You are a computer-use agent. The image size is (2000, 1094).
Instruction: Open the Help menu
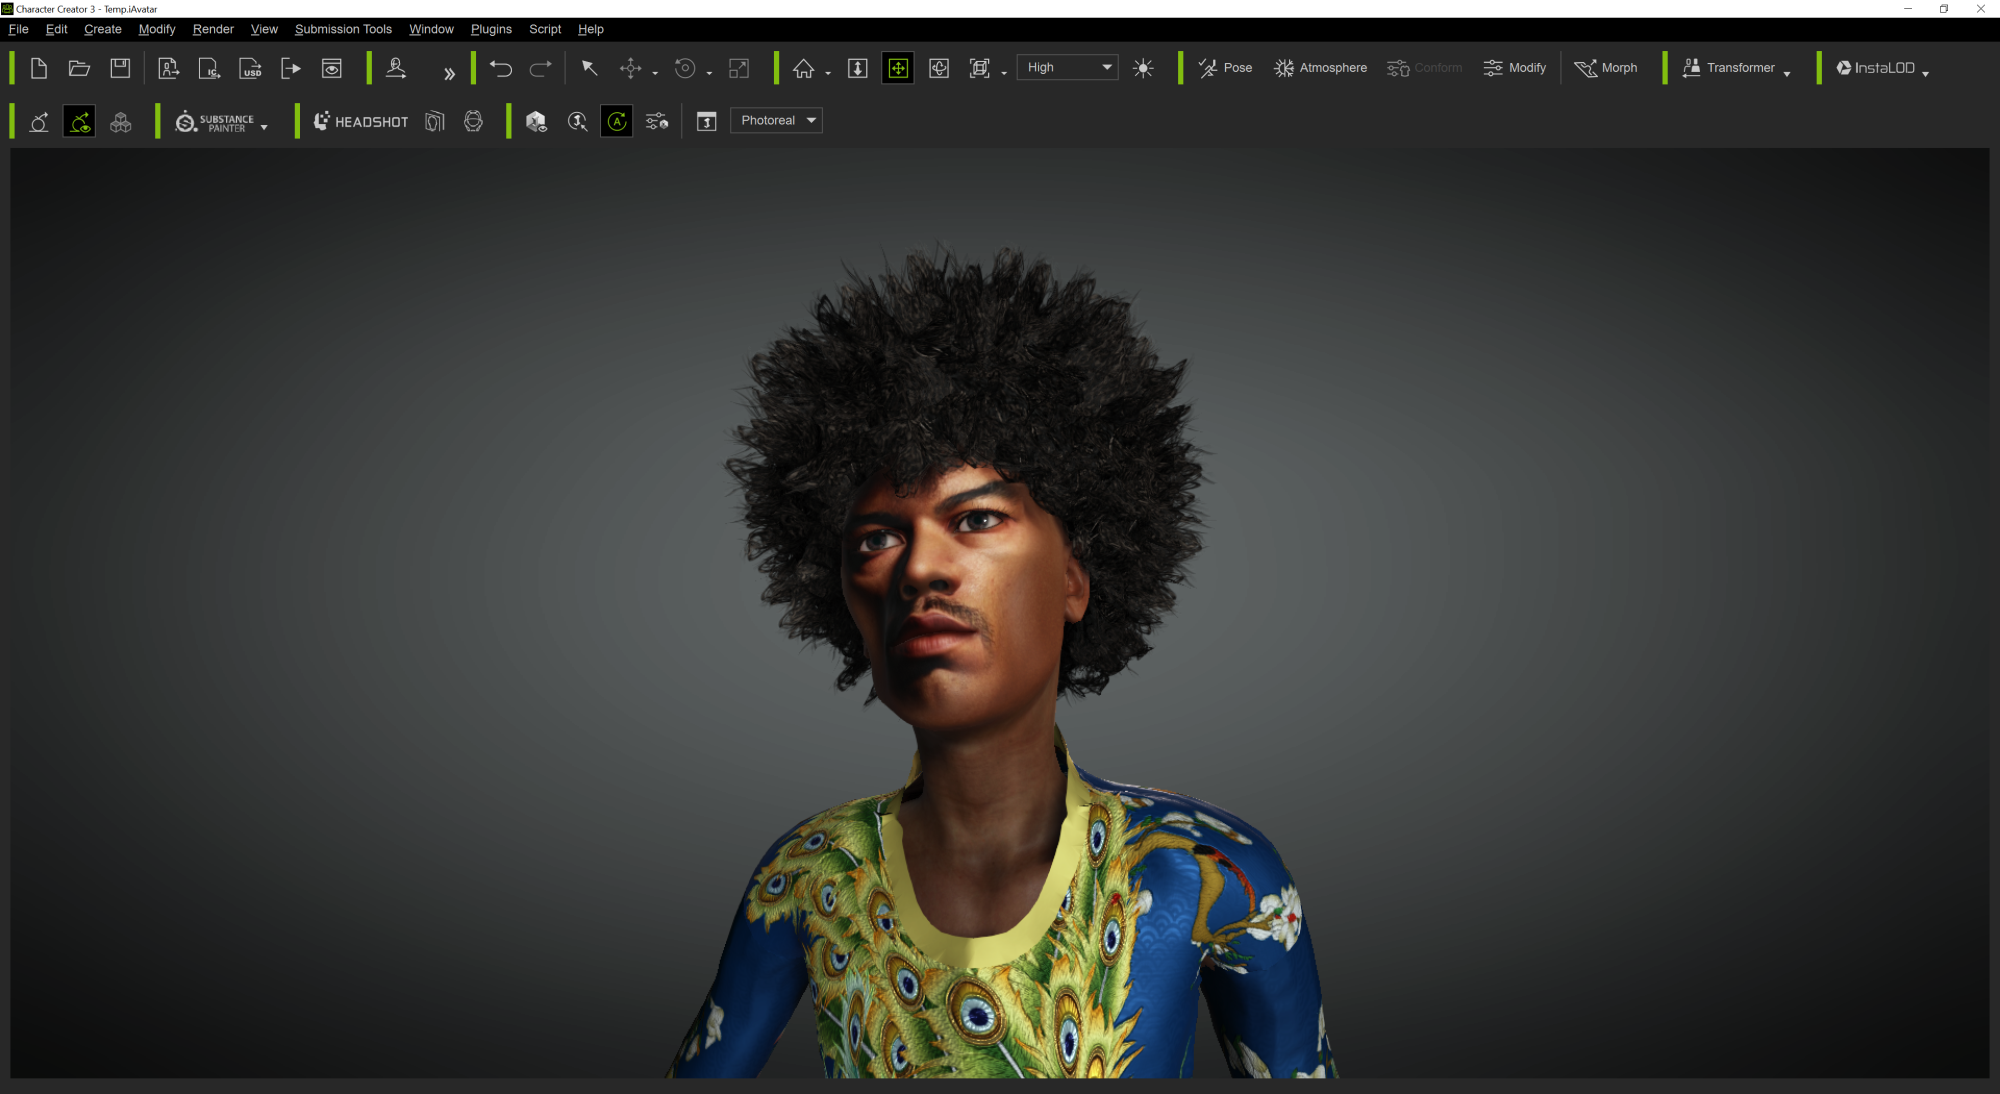pyautogui.click(x=591, y=29)
